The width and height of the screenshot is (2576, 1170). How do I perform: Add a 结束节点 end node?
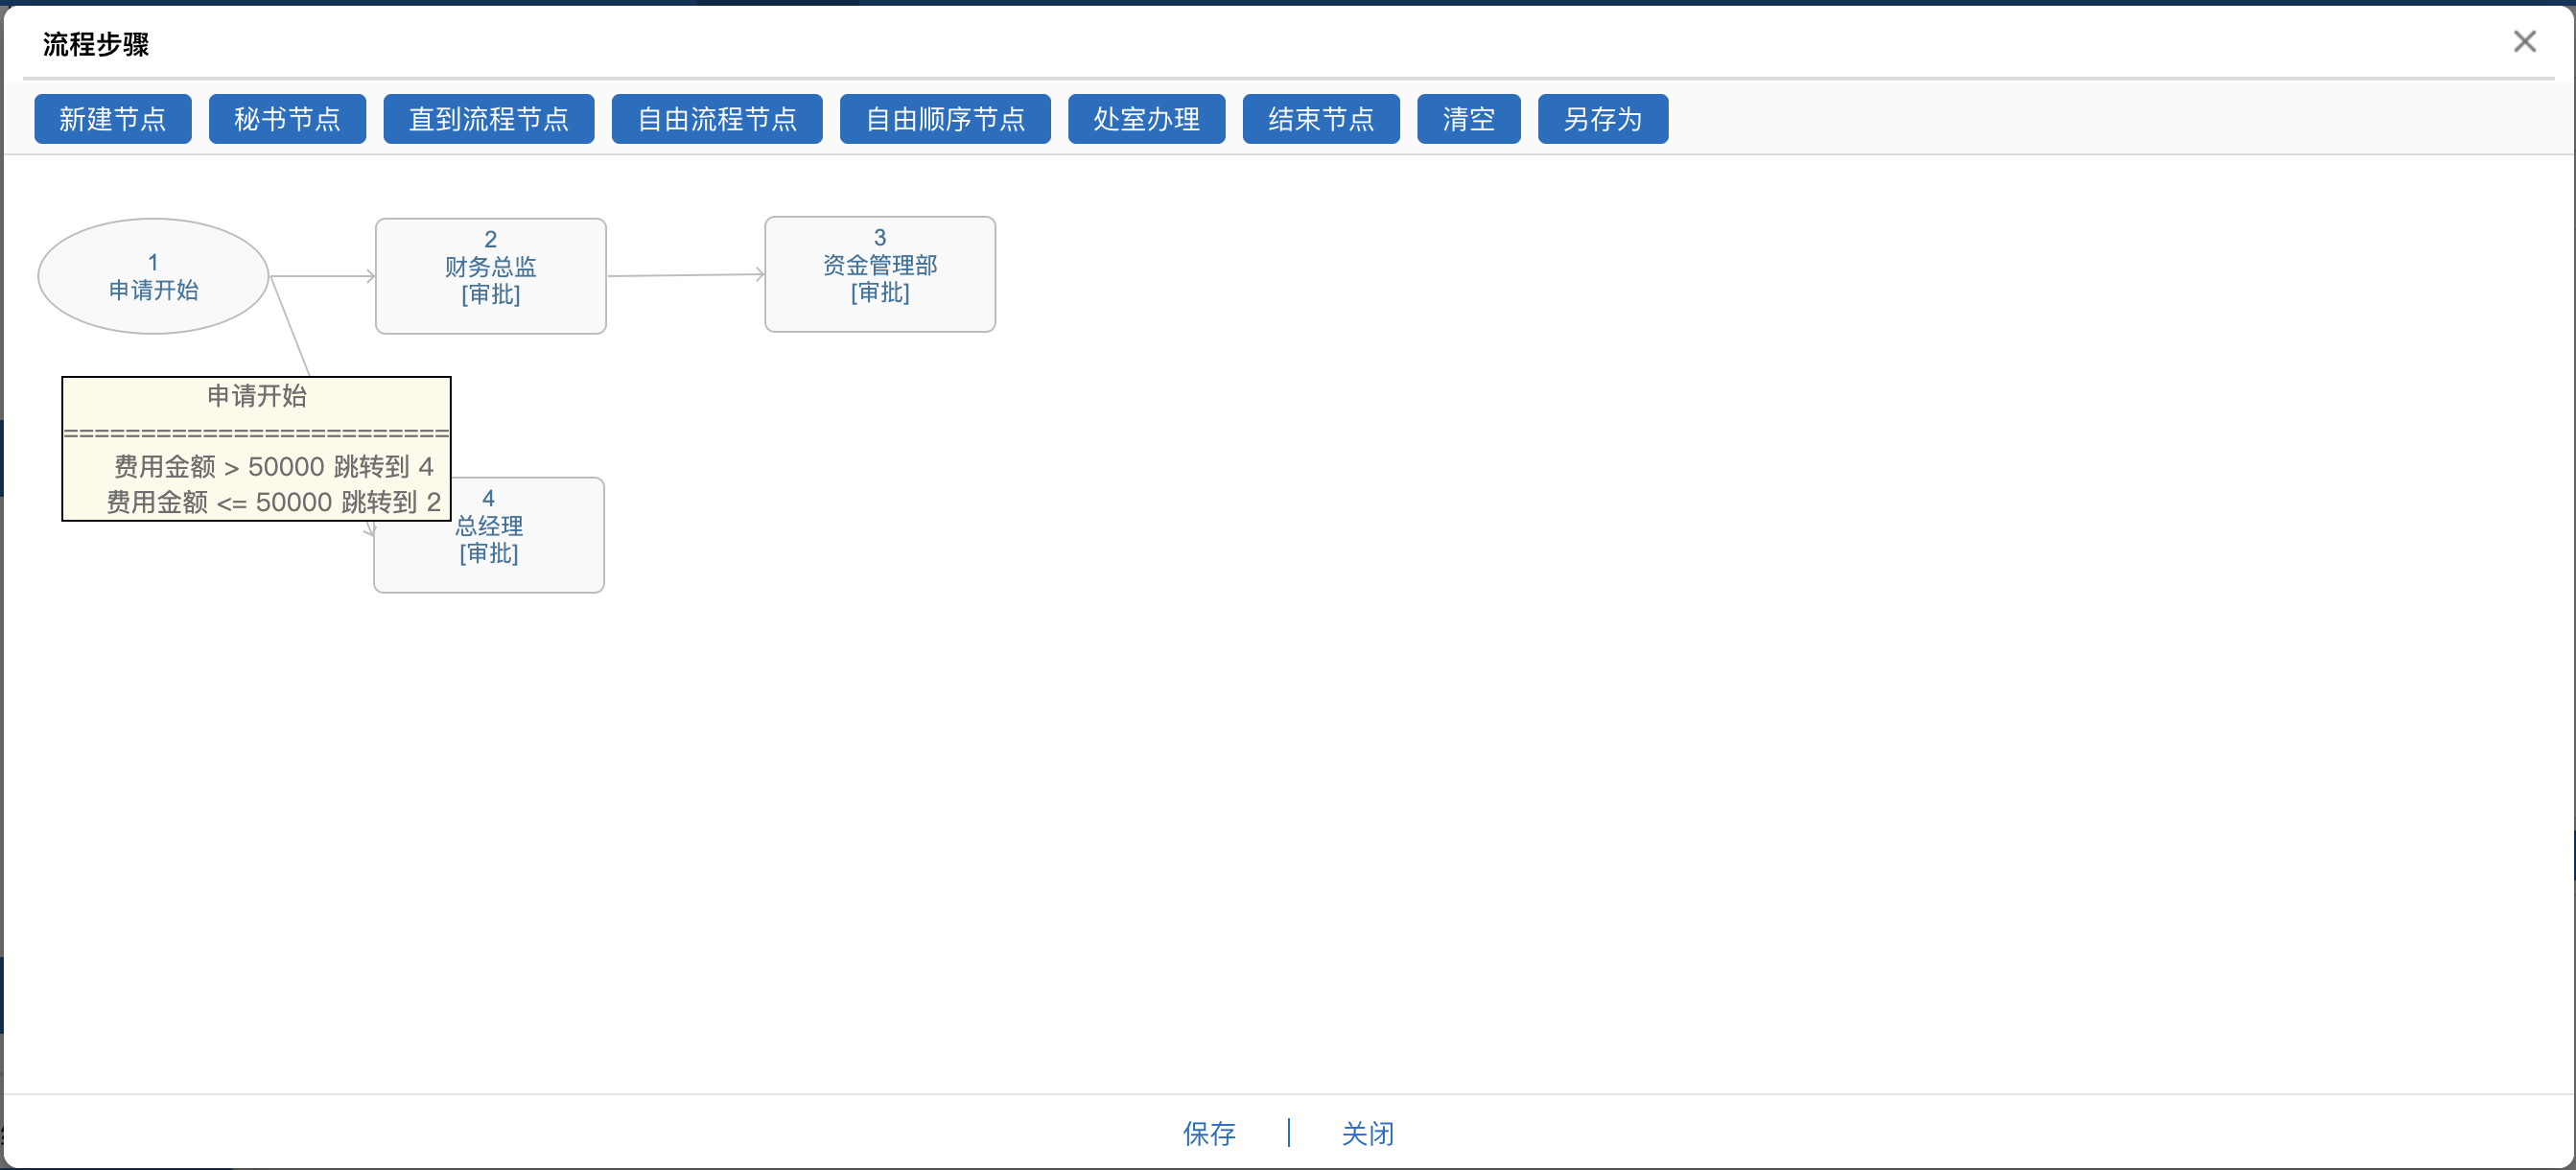[x=1320, y=119]
